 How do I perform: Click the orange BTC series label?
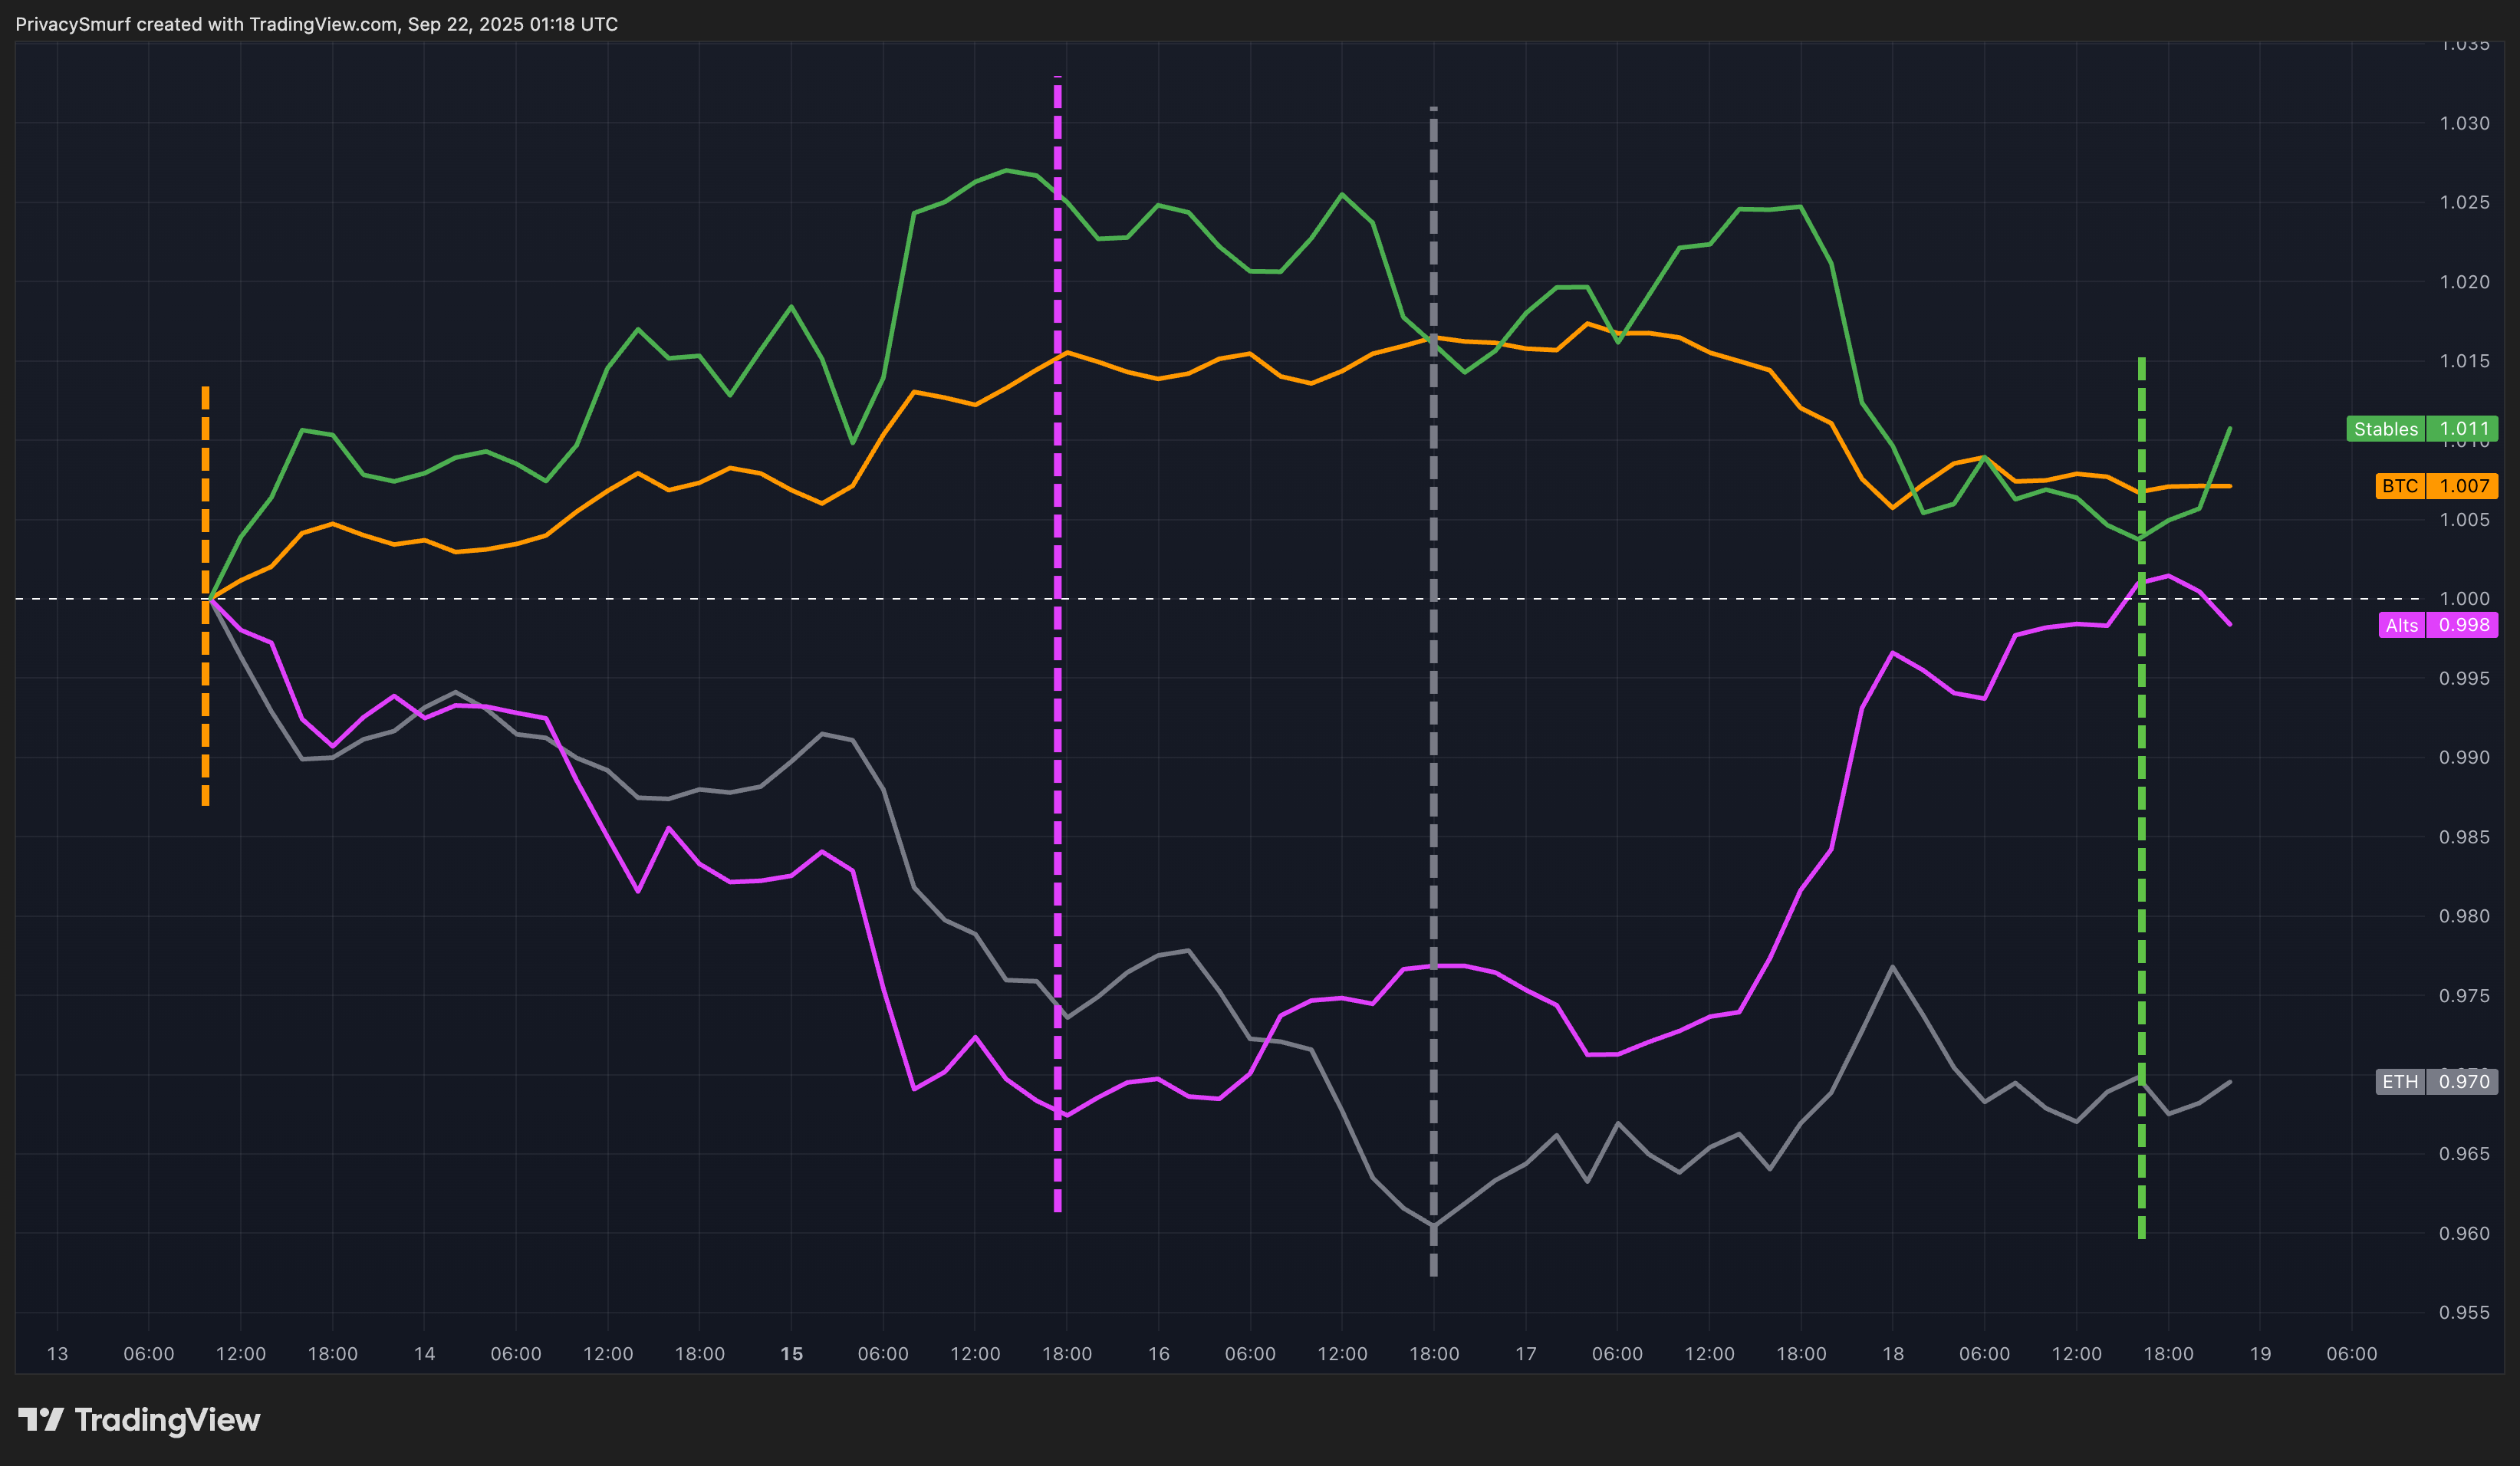pyautogui.click(x=2399, y=486)
